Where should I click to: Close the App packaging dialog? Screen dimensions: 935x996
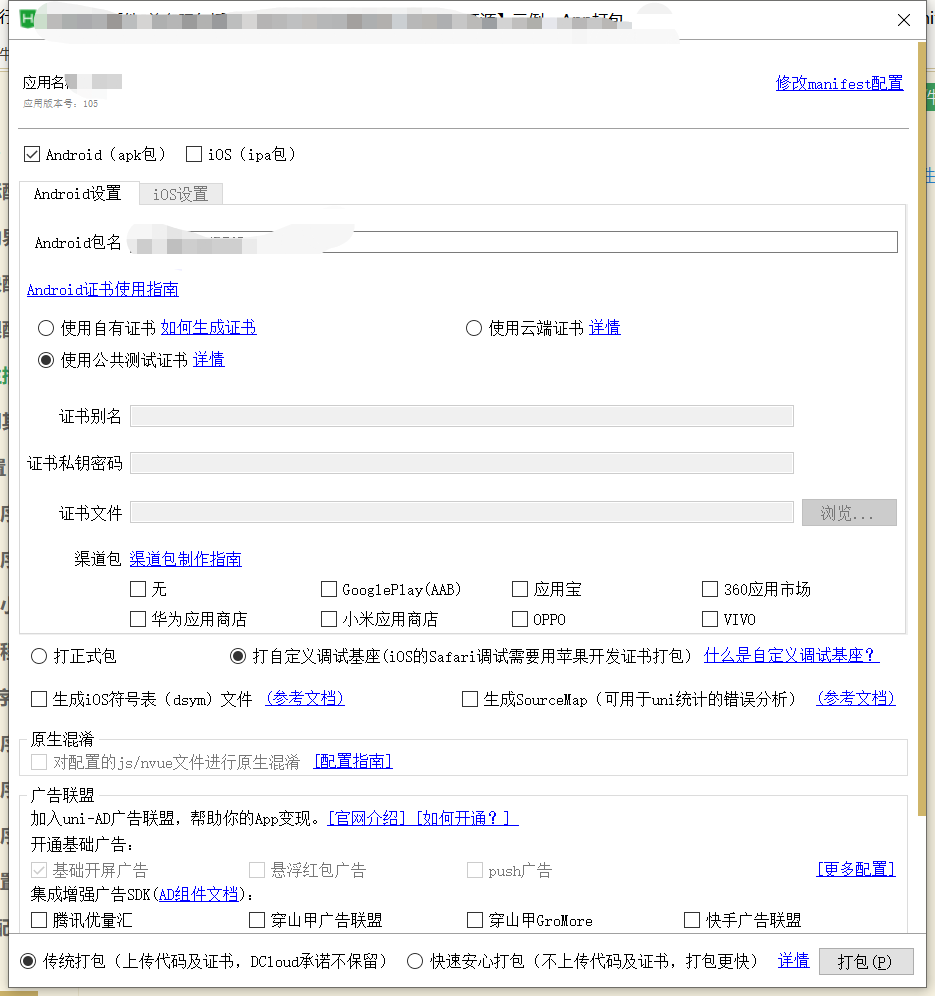tap(903, 20)
